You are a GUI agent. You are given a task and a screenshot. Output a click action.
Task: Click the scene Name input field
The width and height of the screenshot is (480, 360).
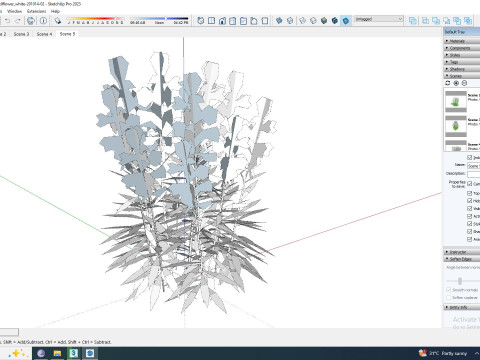pos(473,166)
